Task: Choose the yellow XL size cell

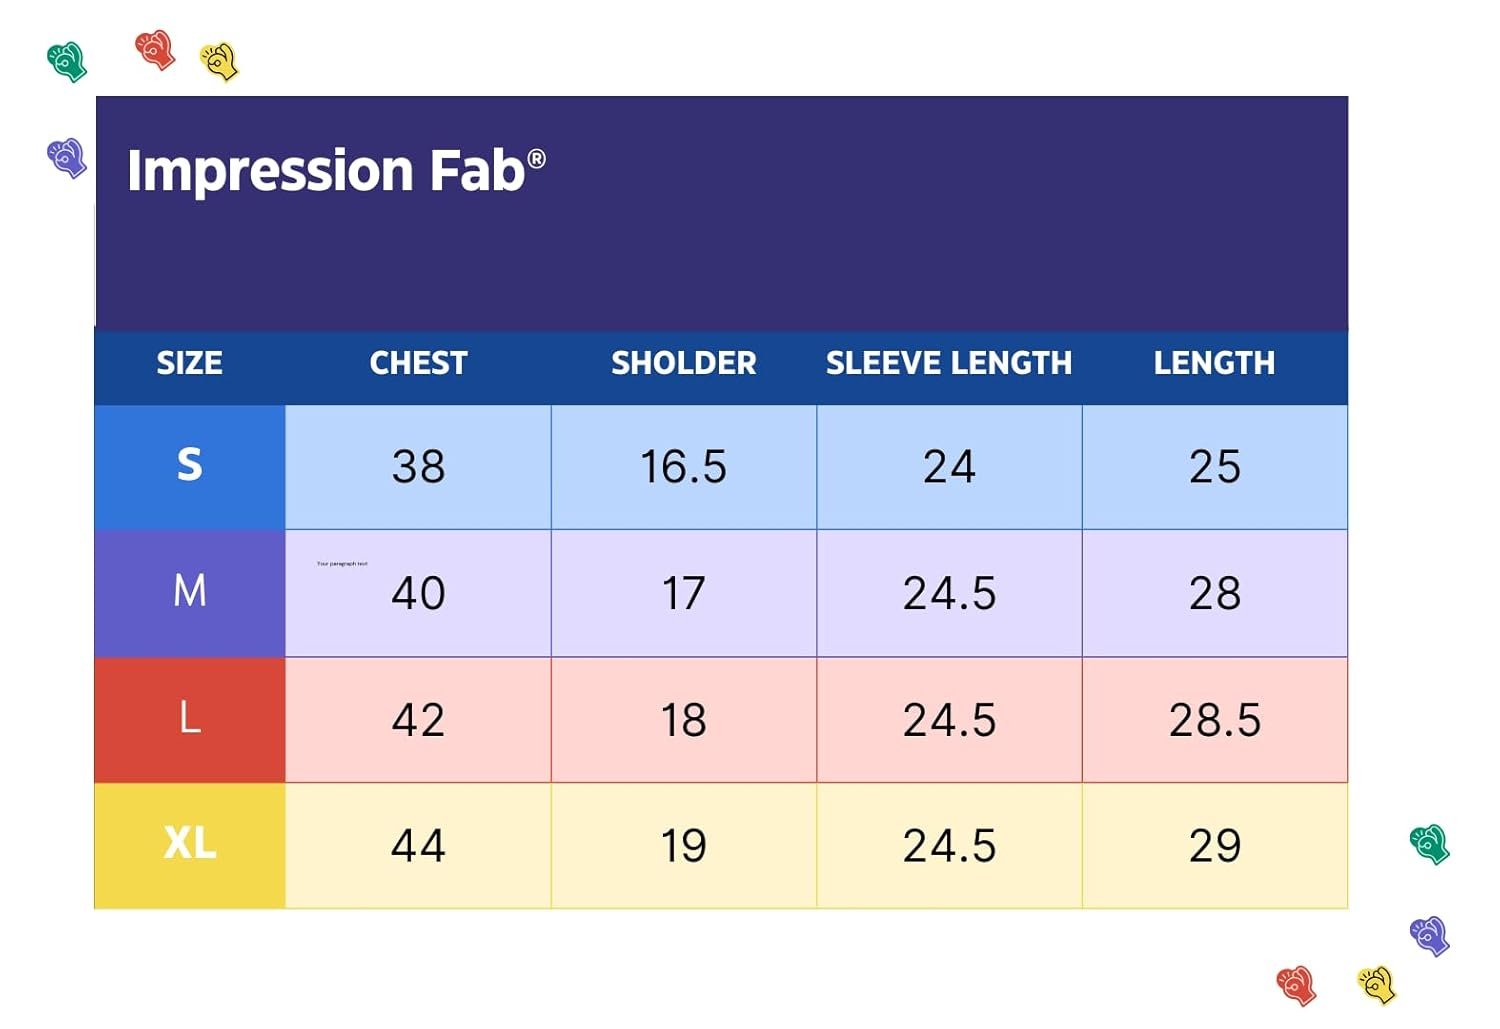Action: tap(190, 845)
